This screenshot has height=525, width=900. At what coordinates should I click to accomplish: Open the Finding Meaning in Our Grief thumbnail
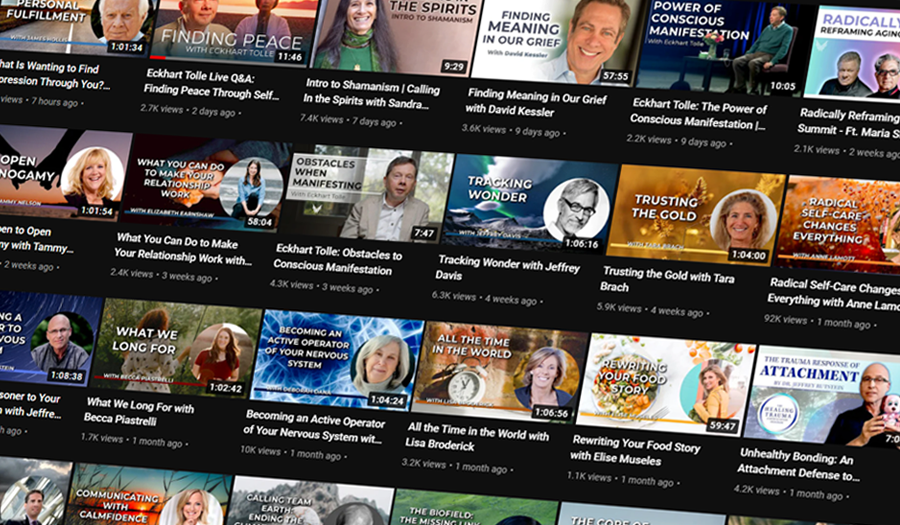click(557, 43)
